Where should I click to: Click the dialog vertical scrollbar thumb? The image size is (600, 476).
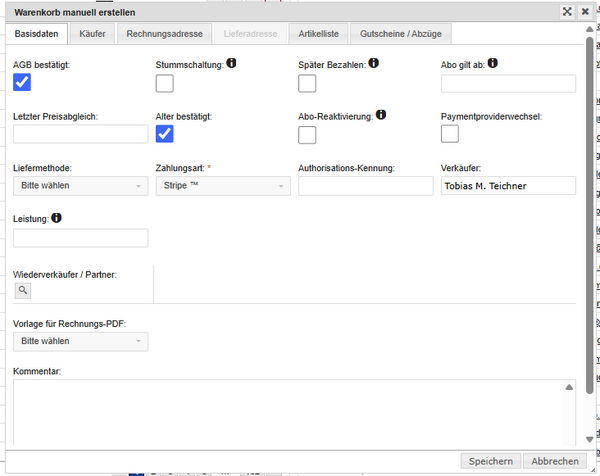tap(589, 215)
